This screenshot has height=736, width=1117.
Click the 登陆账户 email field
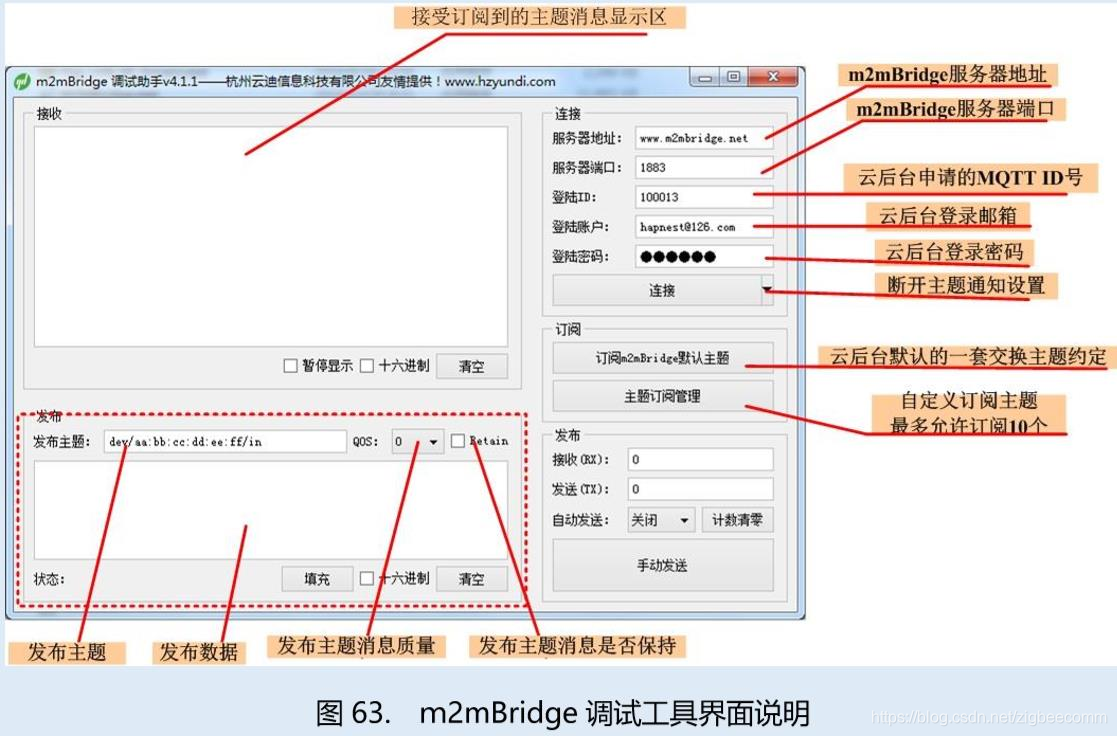point(704,227)
